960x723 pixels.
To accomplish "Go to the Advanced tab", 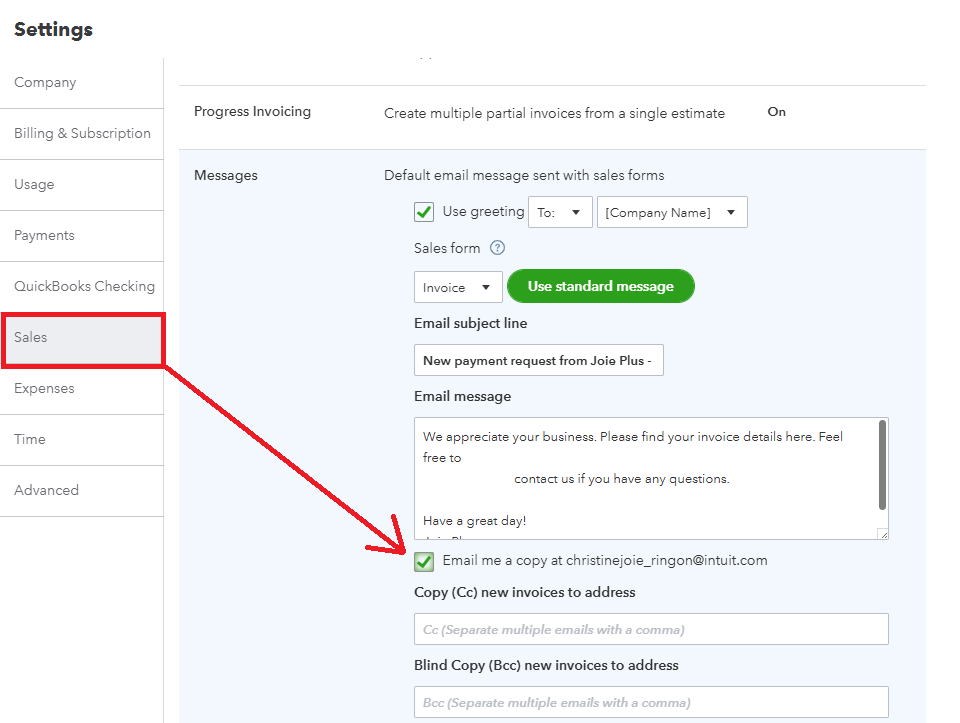I will (x=46, y=491).
